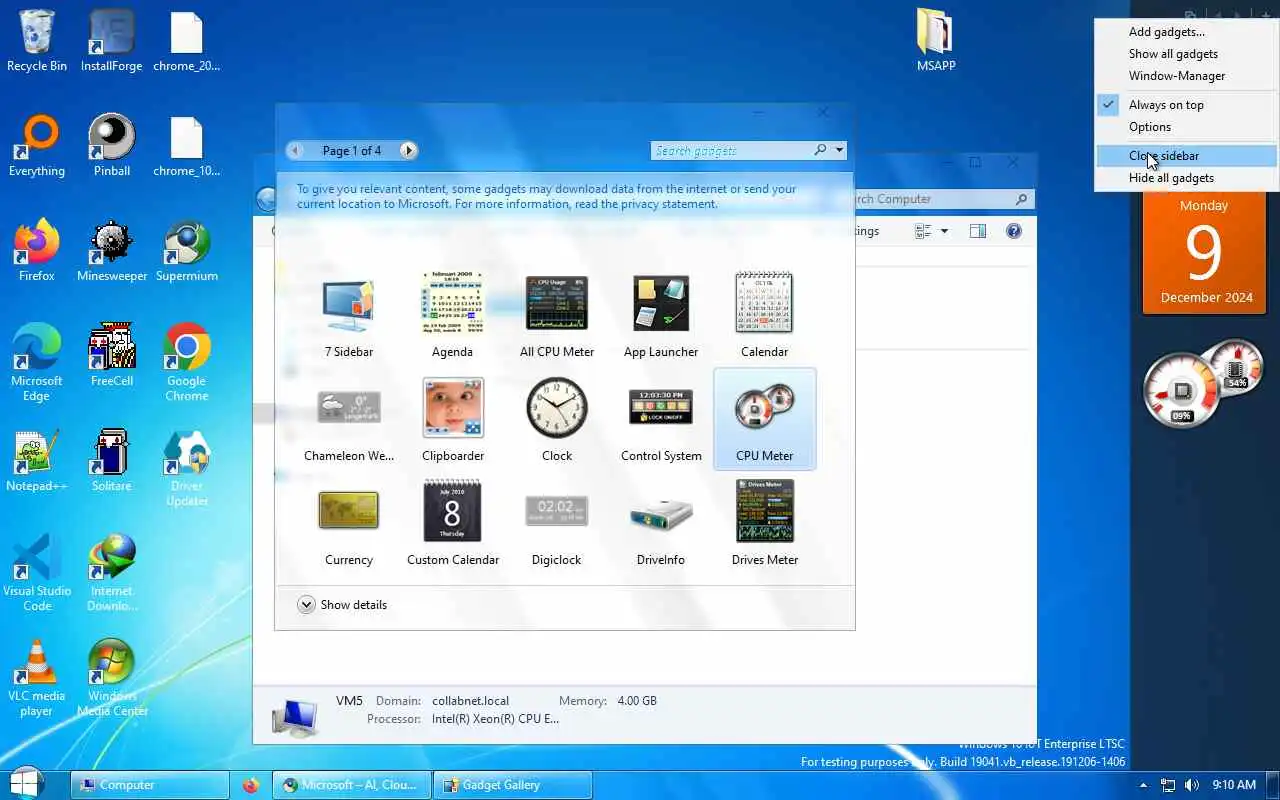Open Internet Download Manager shortcut
Viewport: 1280px width, 800px height.
112,573
